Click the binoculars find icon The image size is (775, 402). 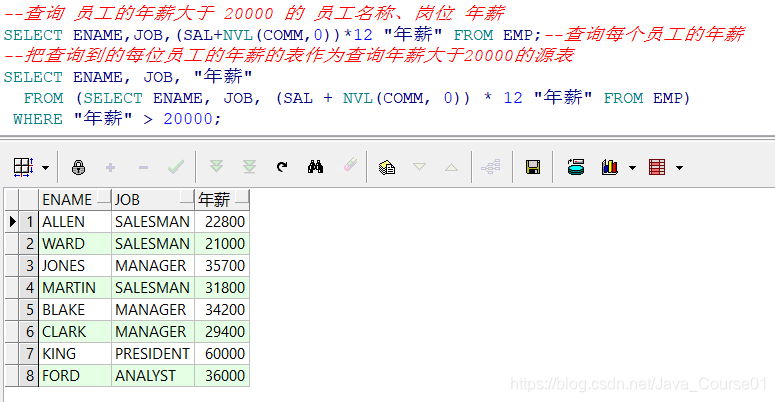(315, 167)
